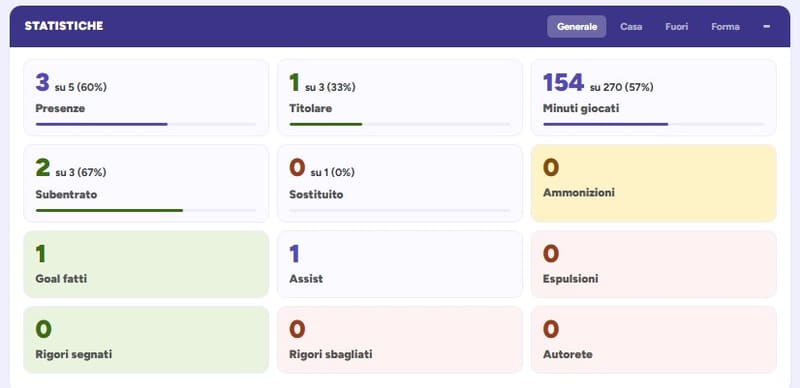Open the Fuori tab

coord(677,27)
